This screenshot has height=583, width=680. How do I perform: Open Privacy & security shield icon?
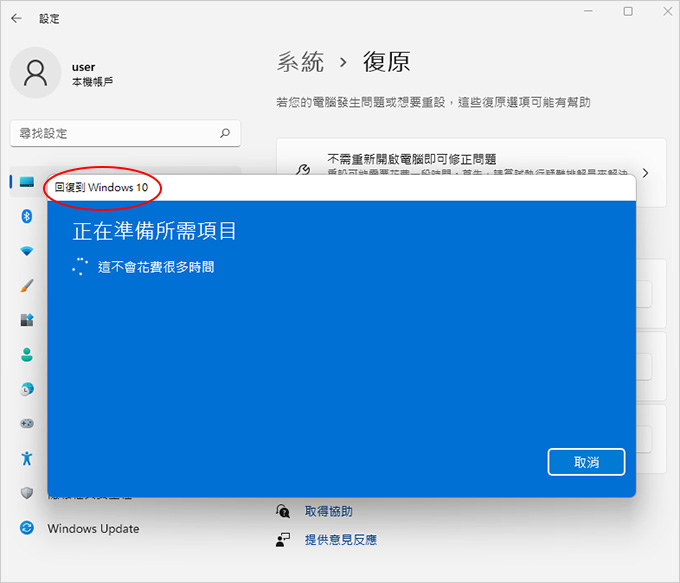(27, 492)
